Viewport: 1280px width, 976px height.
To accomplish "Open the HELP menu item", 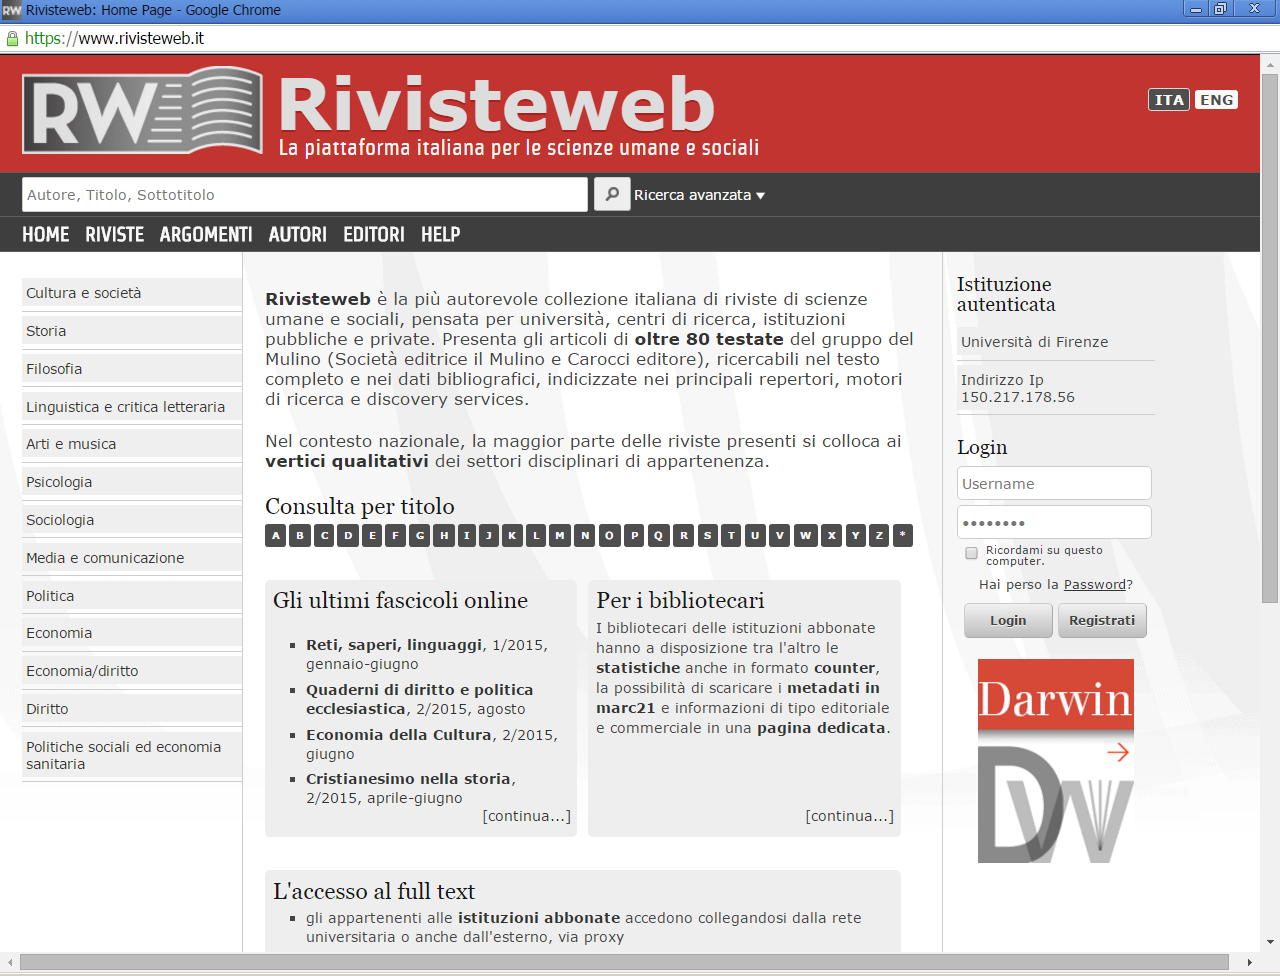I will pyautogui.click(x=441, y=234).
